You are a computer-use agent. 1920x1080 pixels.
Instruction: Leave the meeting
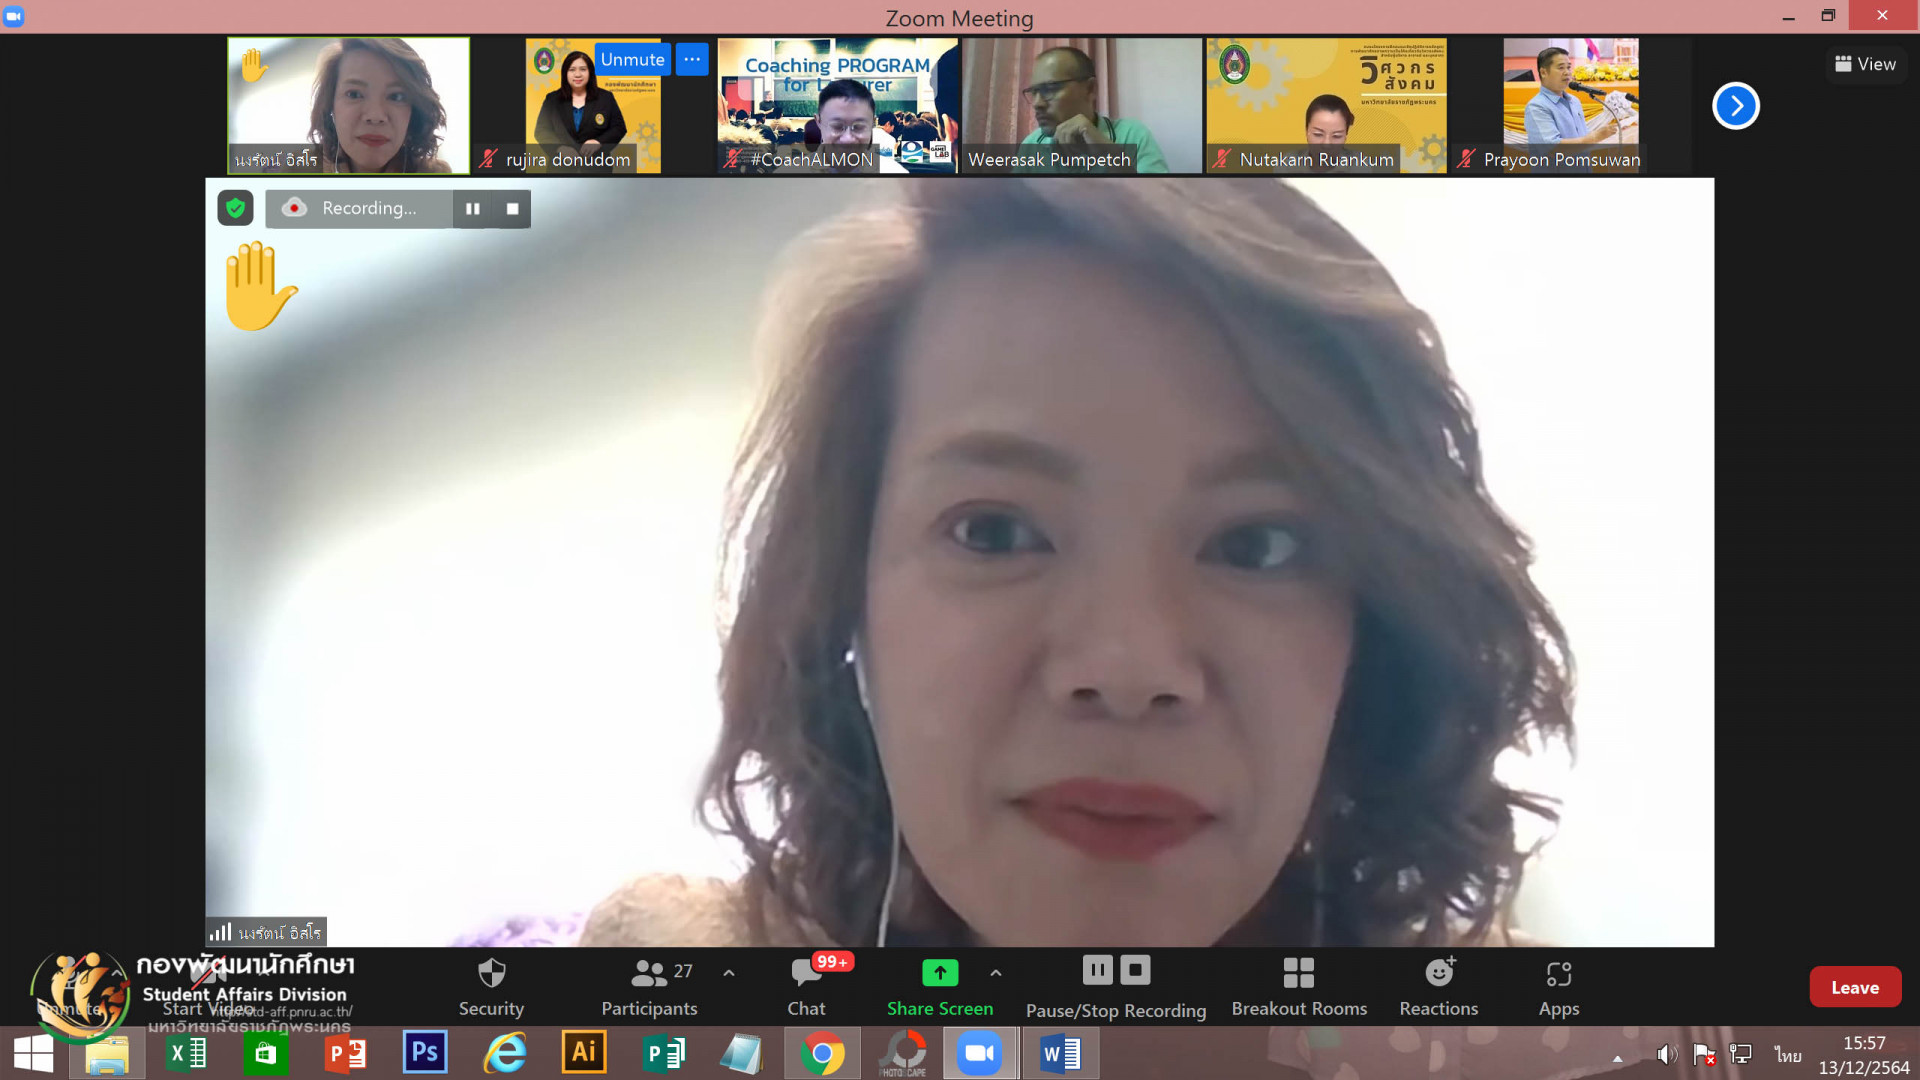1854,987
